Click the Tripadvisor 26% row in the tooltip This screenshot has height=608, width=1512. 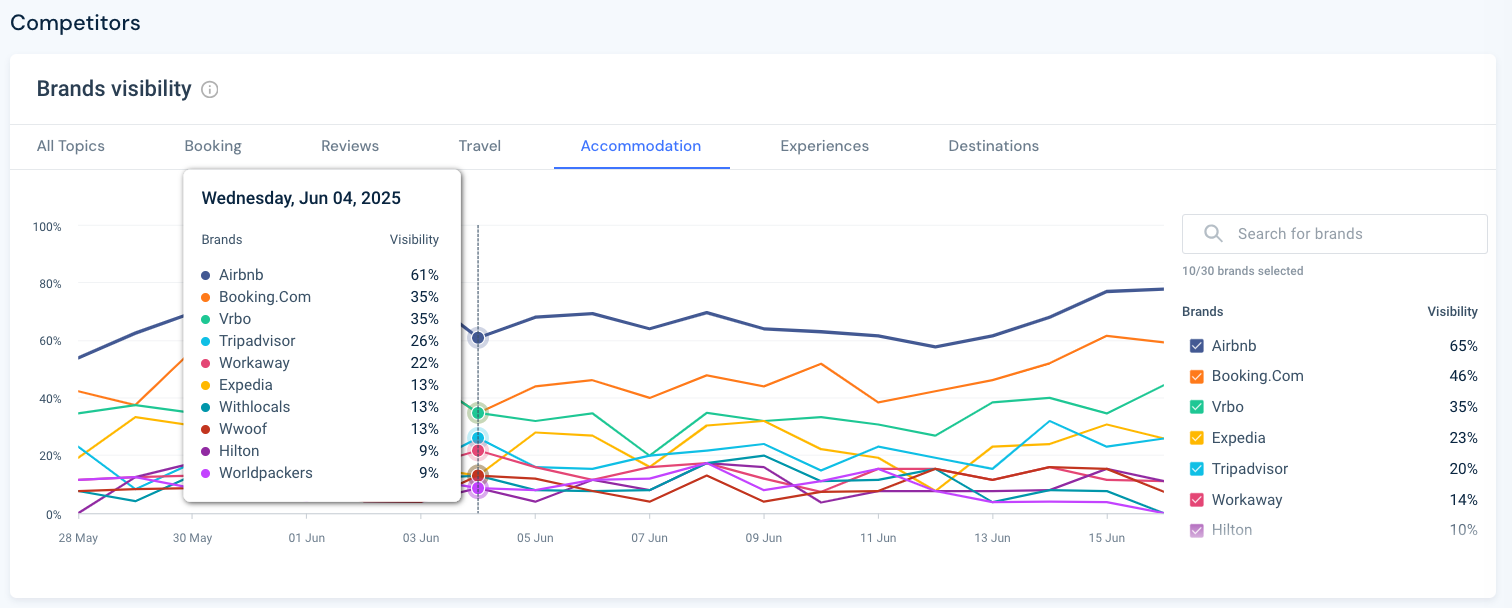320,341
